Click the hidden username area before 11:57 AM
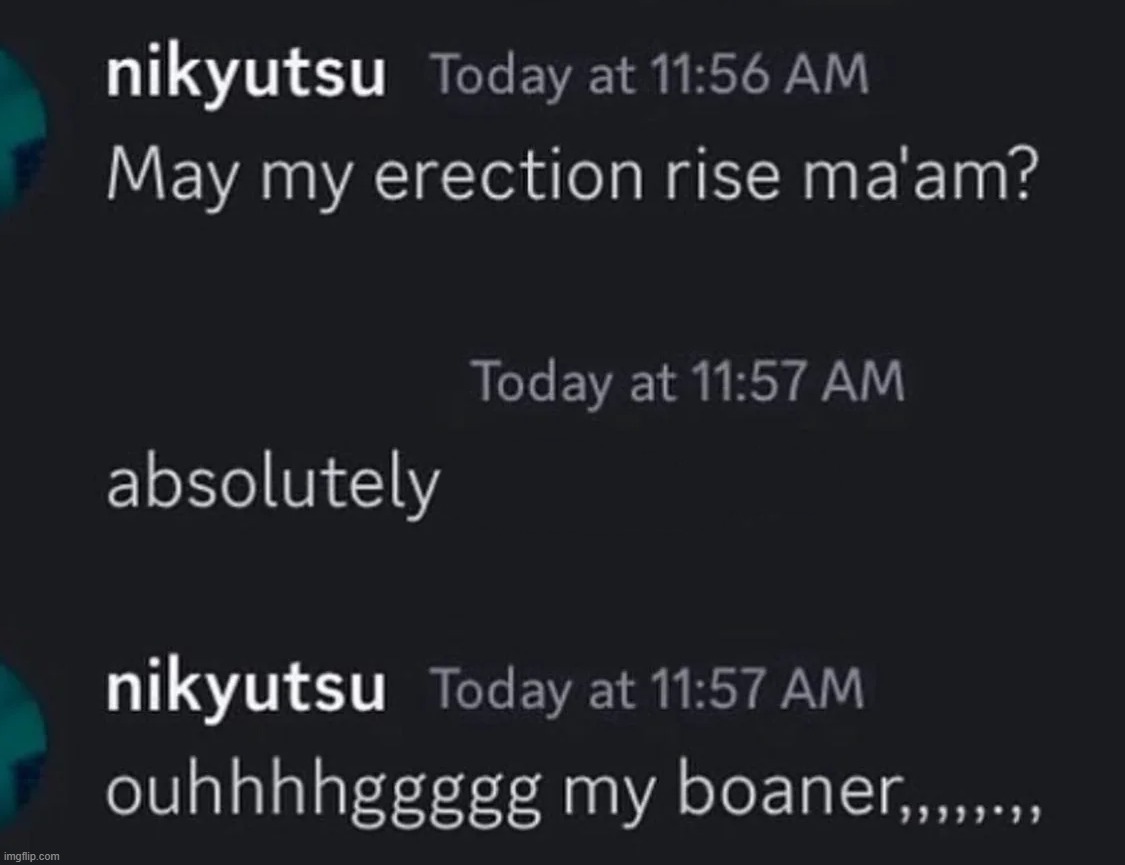This screenshot has height=865, width=1125. 281,382
